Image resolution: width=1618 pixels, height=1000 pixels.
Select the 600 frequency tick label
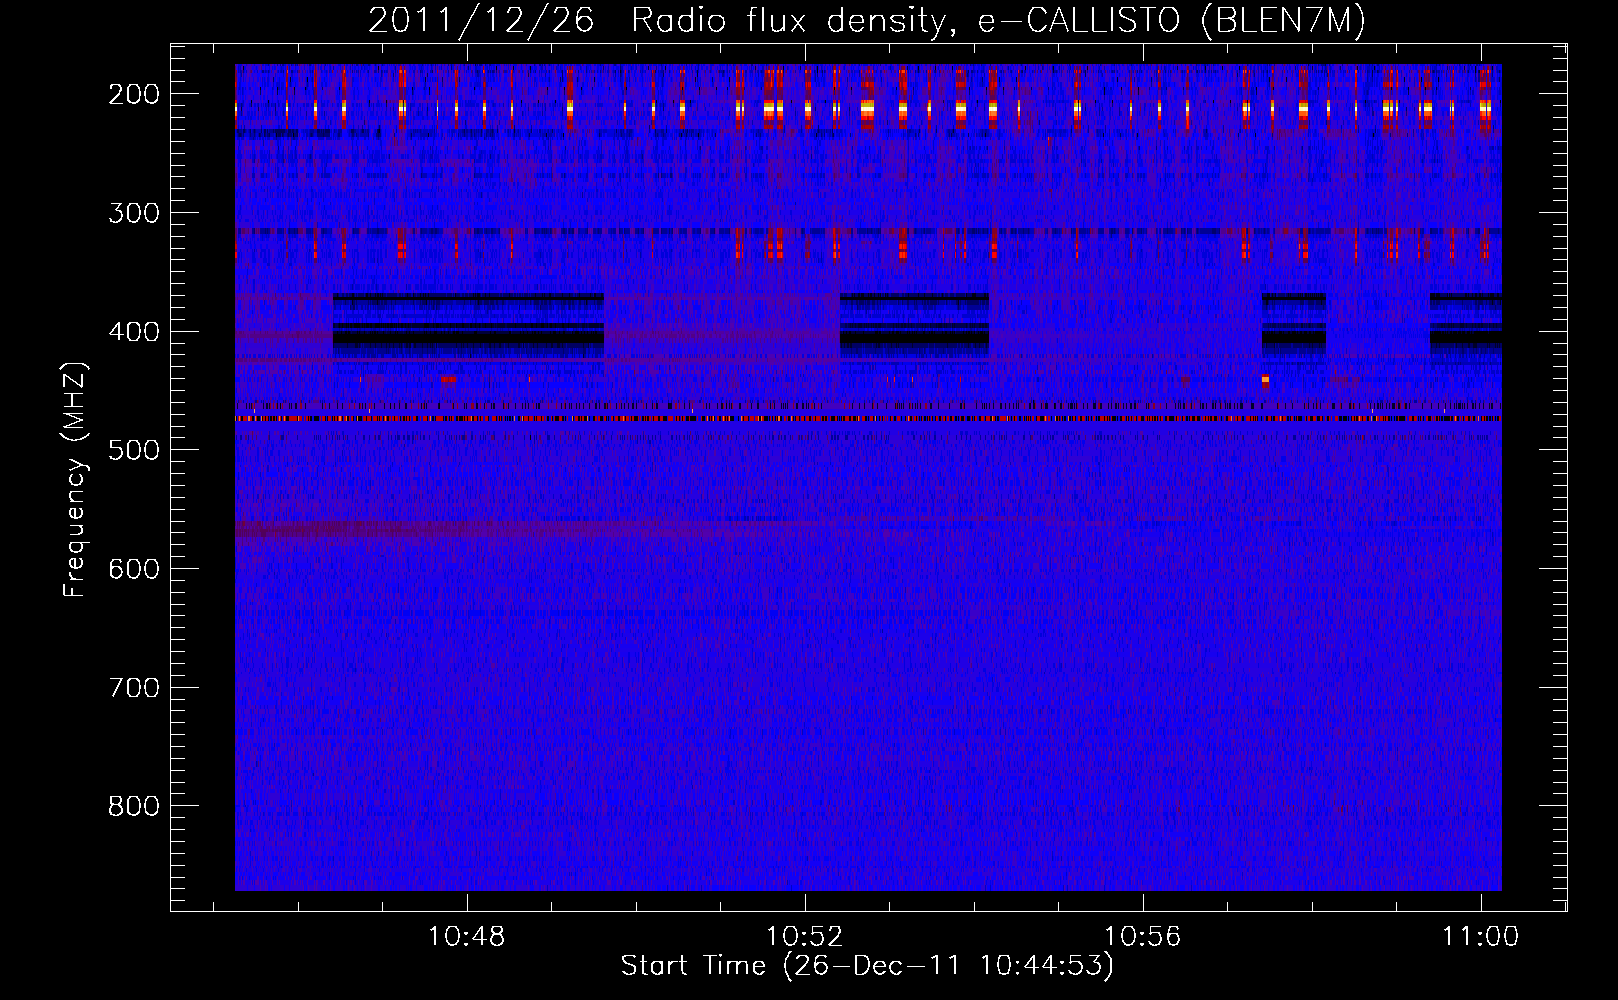click(x=134, y=569)
